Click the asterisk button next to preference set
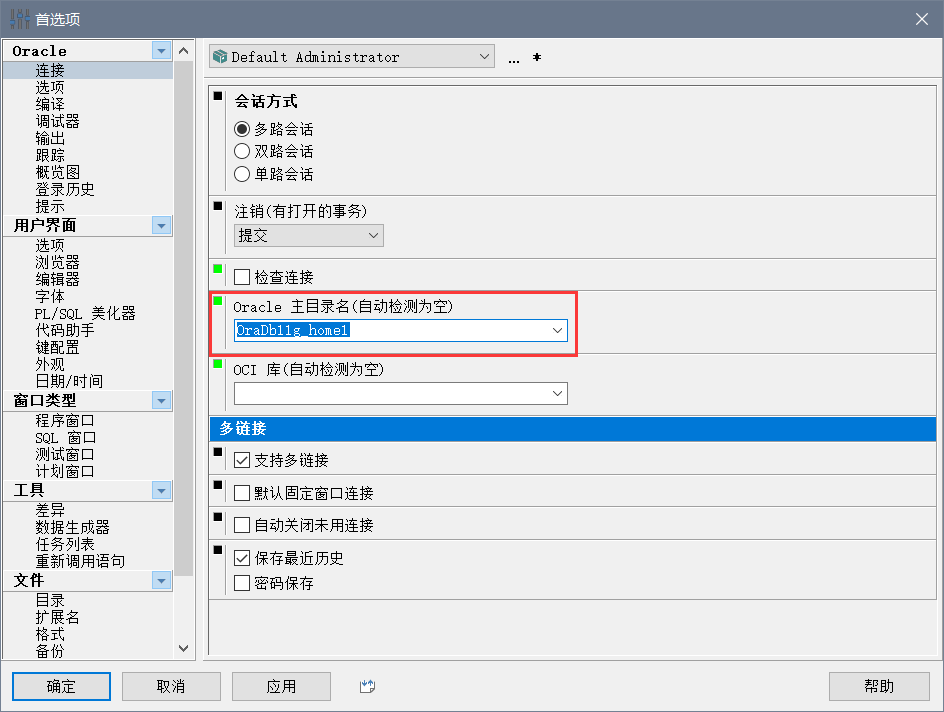The image size is (944, 712). (537, 58)
